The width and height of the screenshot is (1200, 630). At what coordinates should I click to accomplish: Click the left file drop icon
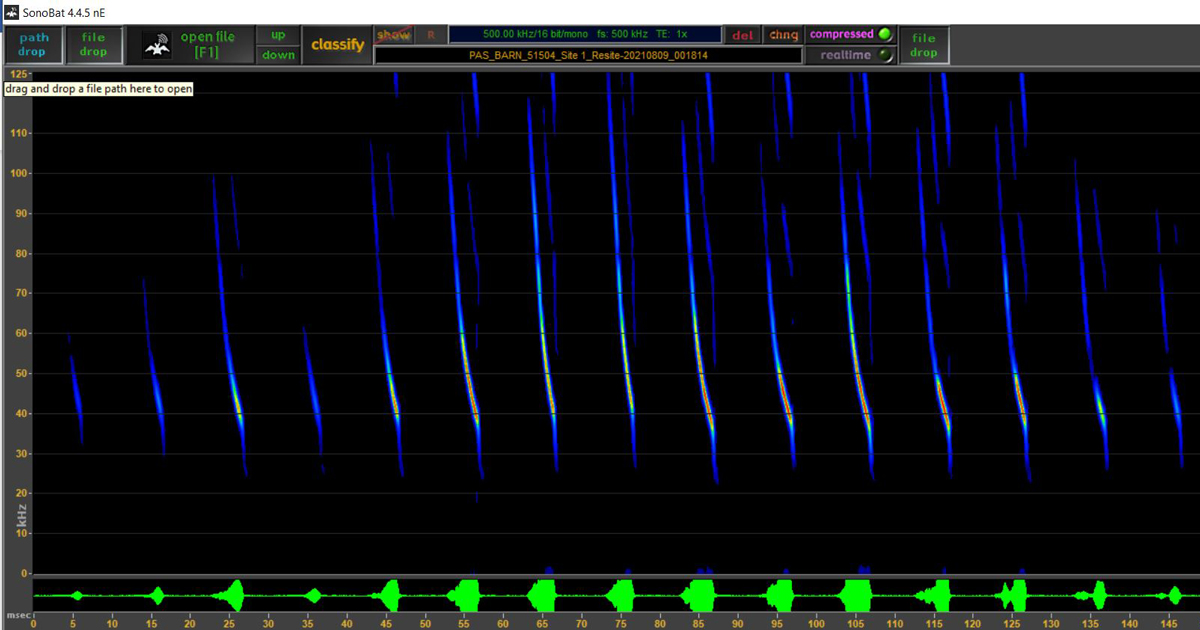point(94,44)
